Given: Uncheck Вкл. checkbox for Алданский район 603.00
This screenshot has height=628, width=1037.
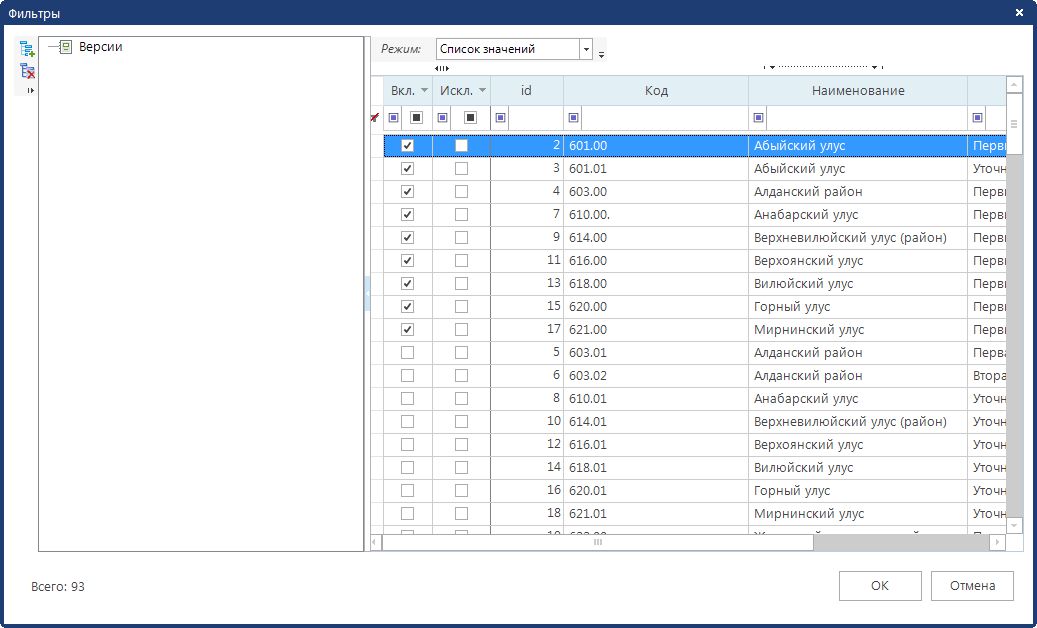Looking at the screenshot, I should click(407, 192).
